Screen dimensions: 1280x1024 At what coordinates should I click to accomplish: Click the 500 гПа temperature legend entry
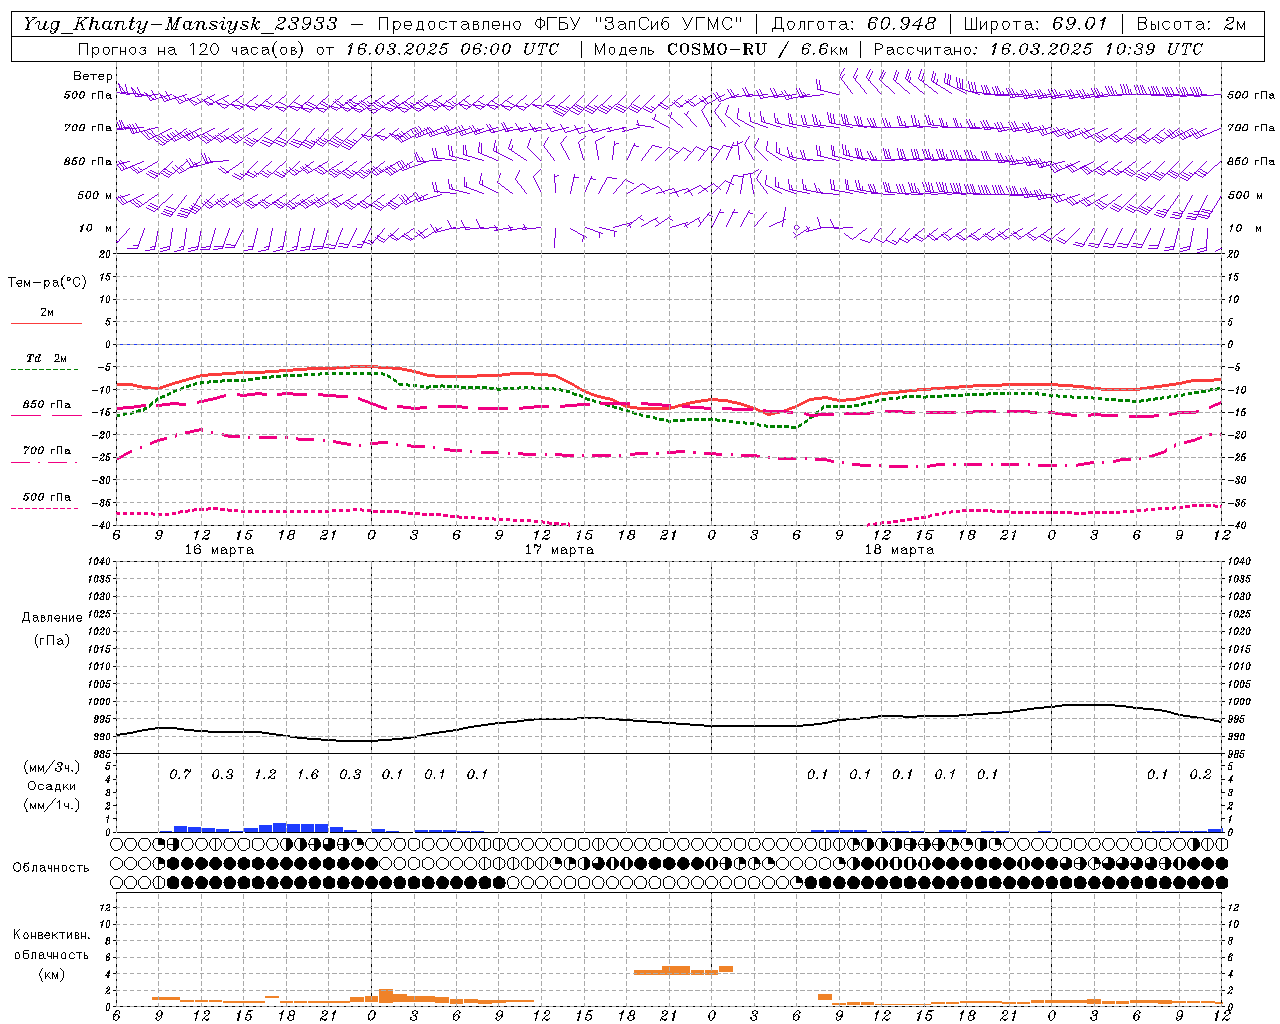[46, 500]
